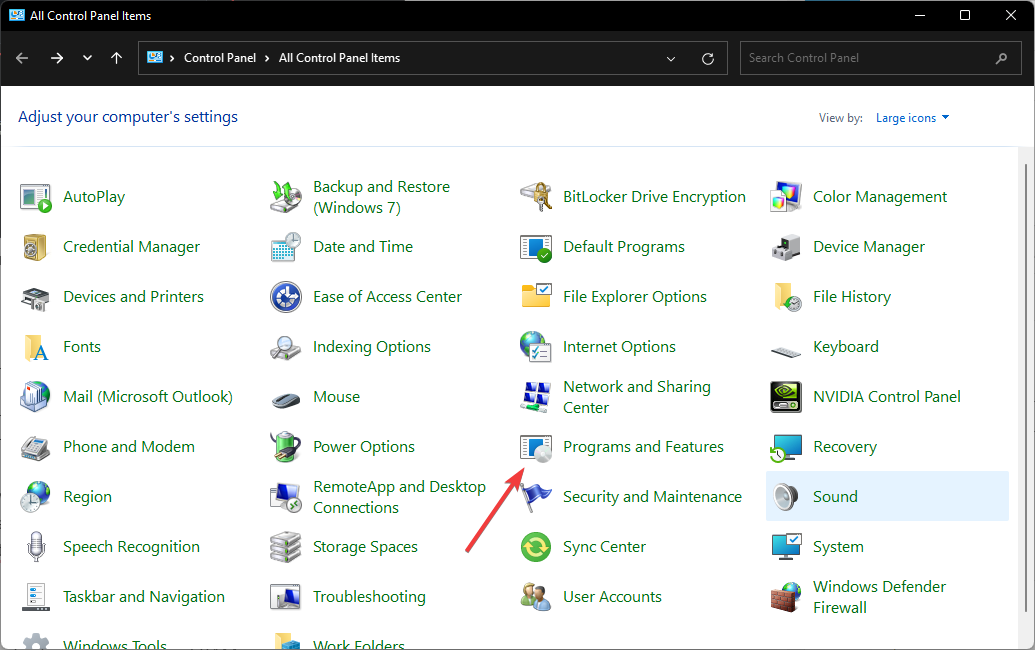Click the Speech Recognition microphone icon
The image size is (1035, 650).
click(x=36, y=547)
